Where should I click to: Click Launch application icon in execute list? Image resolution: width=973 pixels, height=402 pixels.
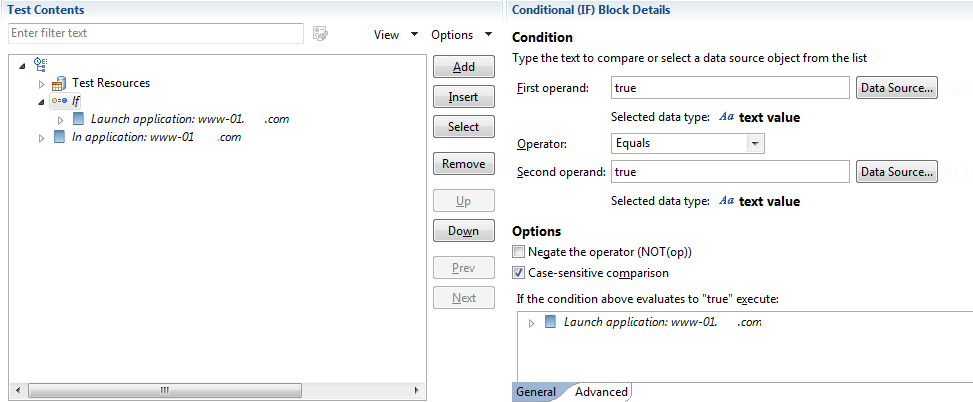(x=550, y=322)
